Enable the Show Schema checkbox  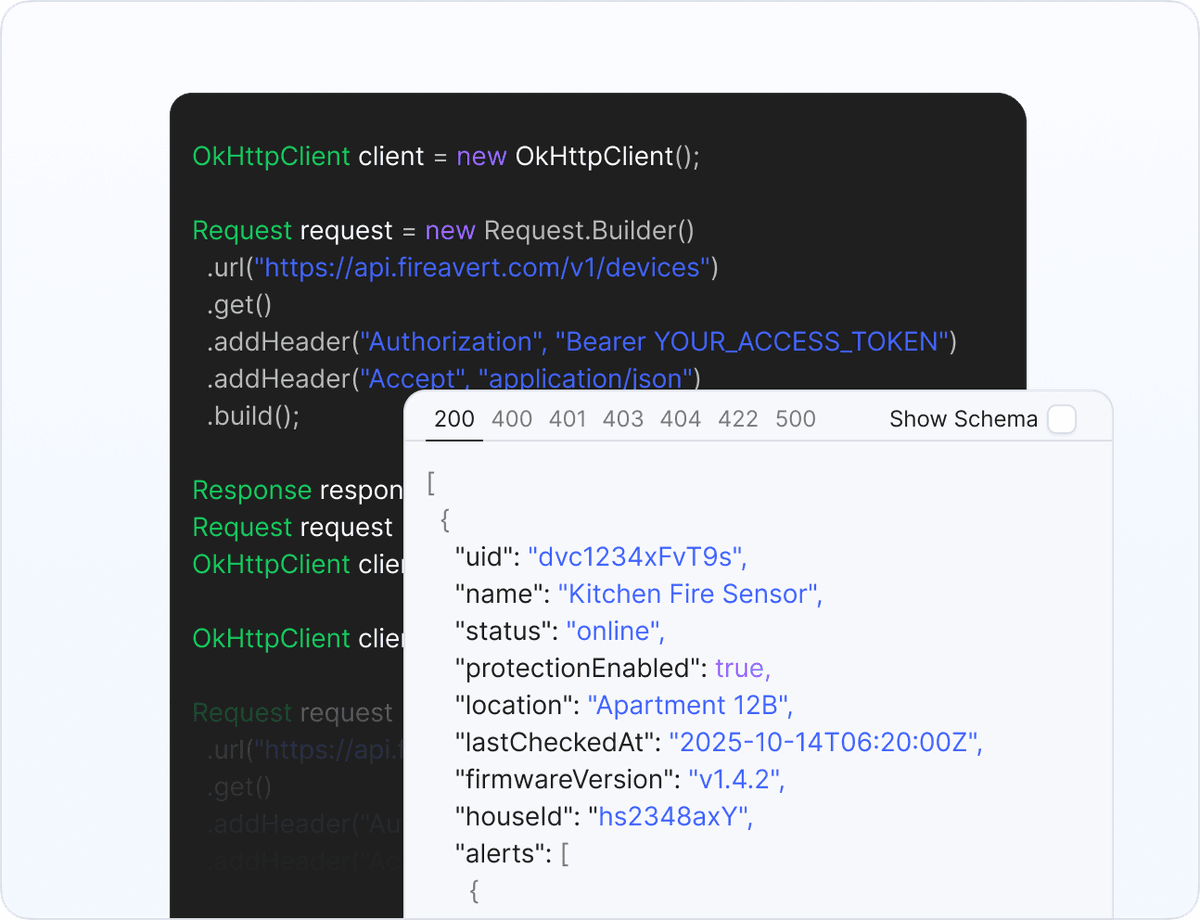pos(1062,419)
